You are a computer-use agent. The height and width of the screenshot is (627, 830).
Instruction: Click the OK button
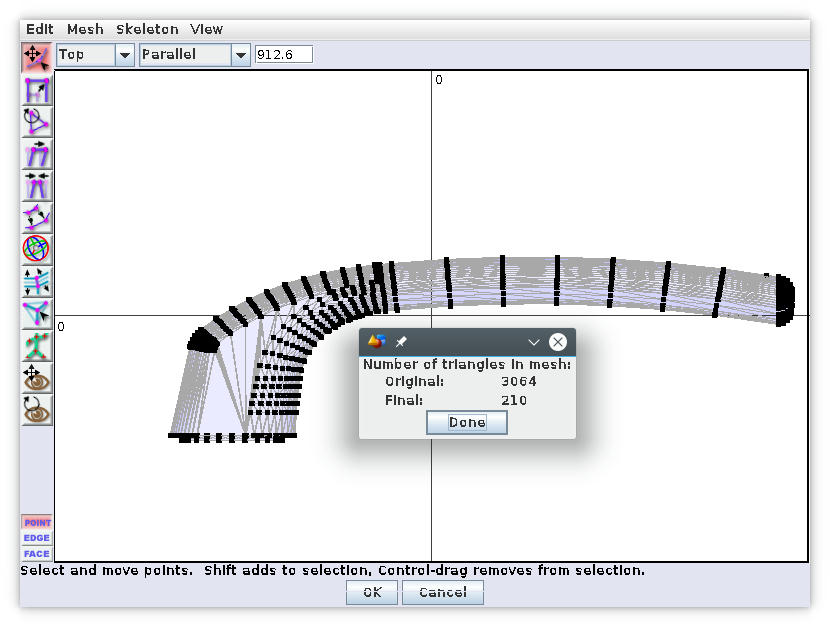tap(372, 592)
